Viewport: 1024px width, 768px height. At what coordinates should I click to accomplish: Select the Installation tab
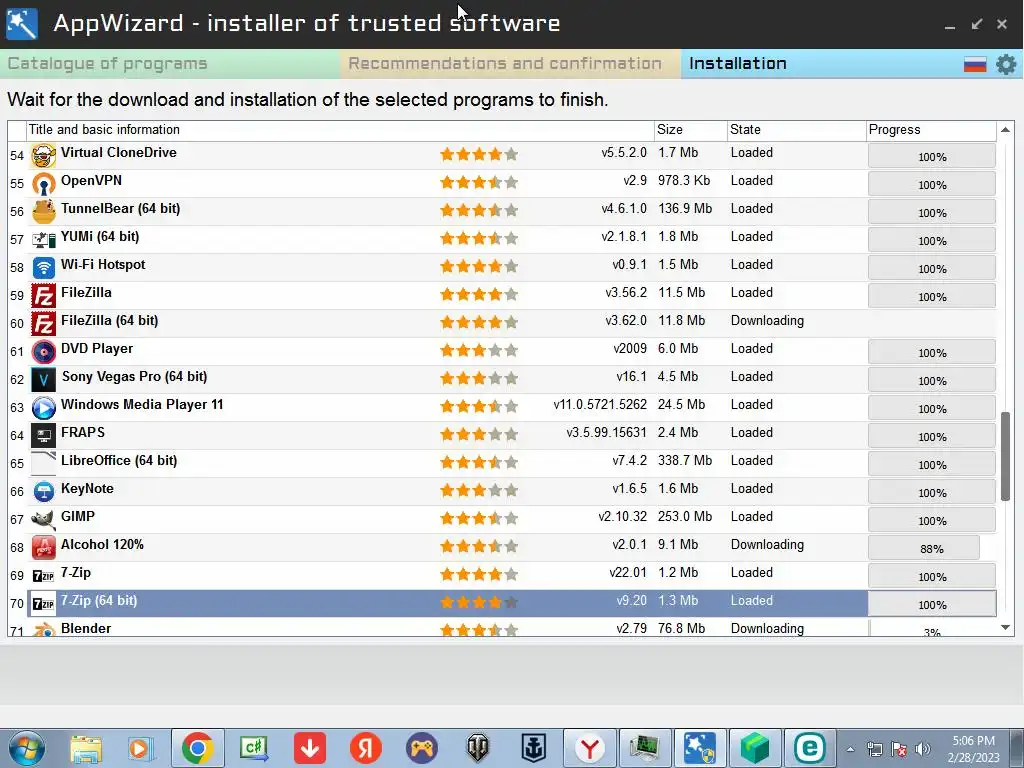(738, 63)
